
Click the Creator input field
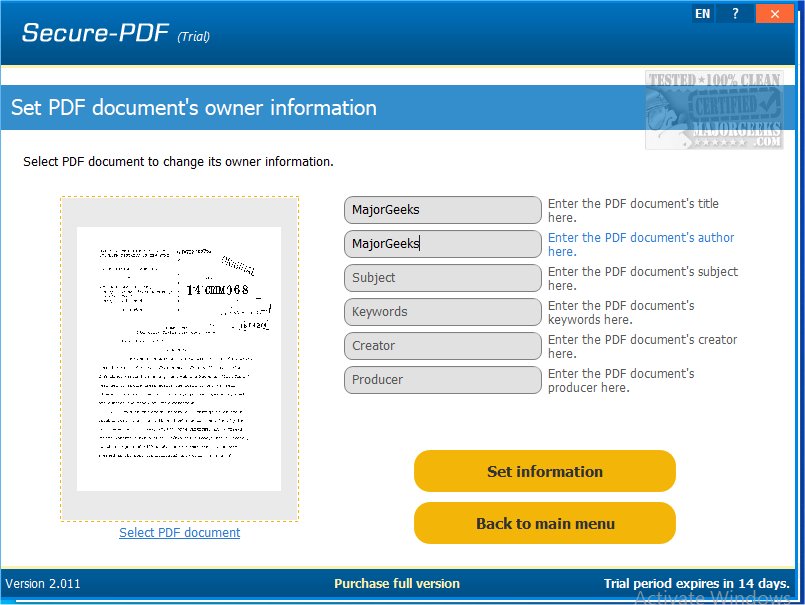tap(443, 346)
